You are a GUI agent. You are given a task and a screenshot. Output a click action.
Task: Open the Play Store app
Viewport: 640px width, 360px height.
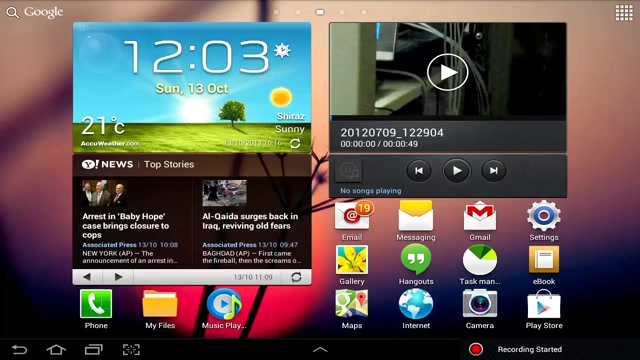click(544, 309)
